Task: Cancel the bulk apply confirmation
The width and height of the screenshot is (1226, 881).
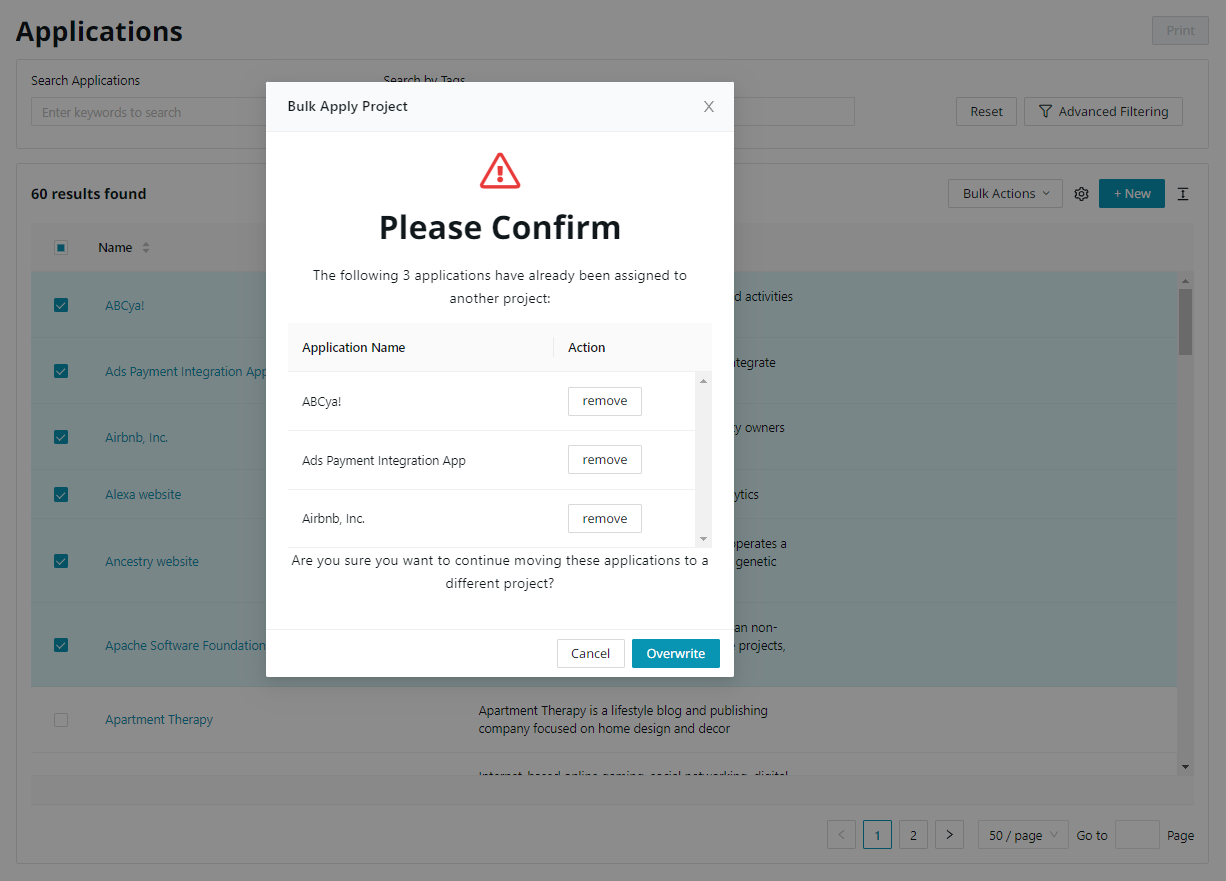Action: [x=590, y=653]
